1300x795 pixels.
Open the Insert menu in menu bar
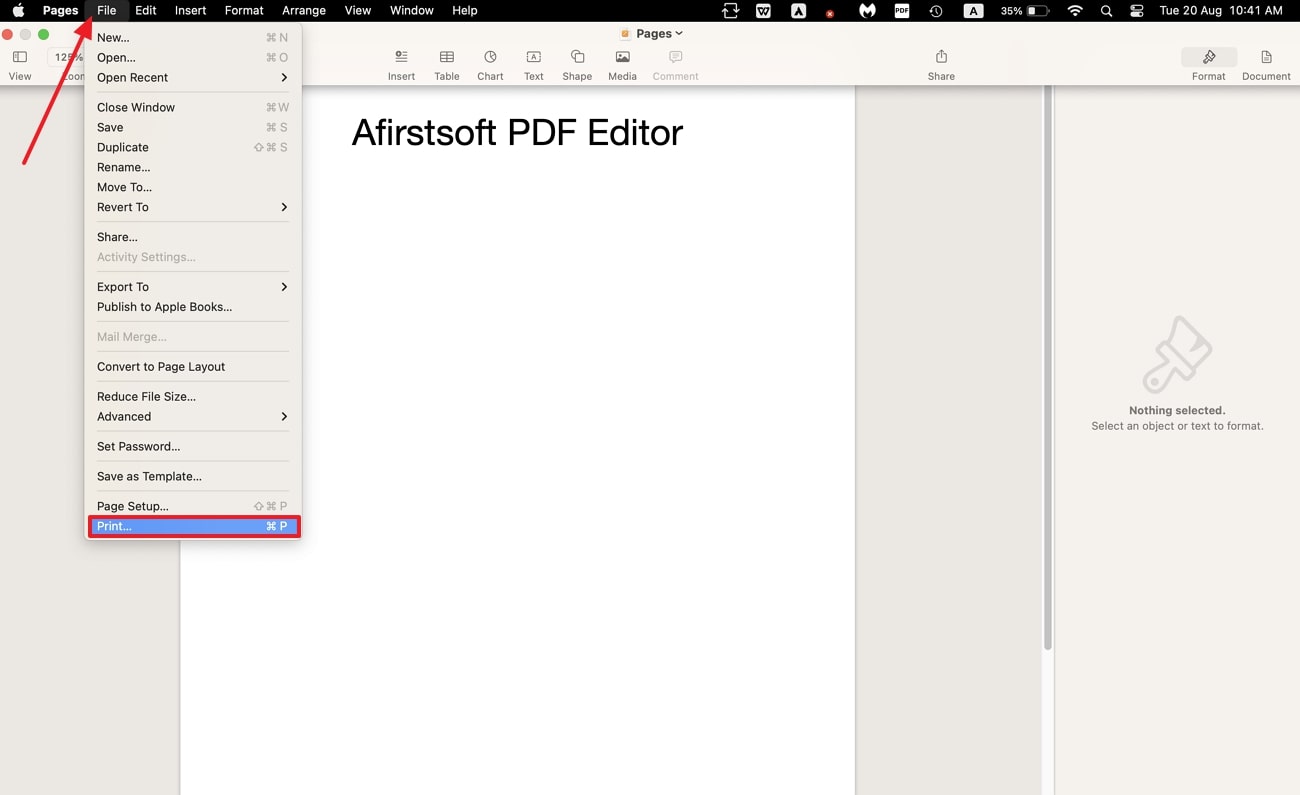coord(190,10)
